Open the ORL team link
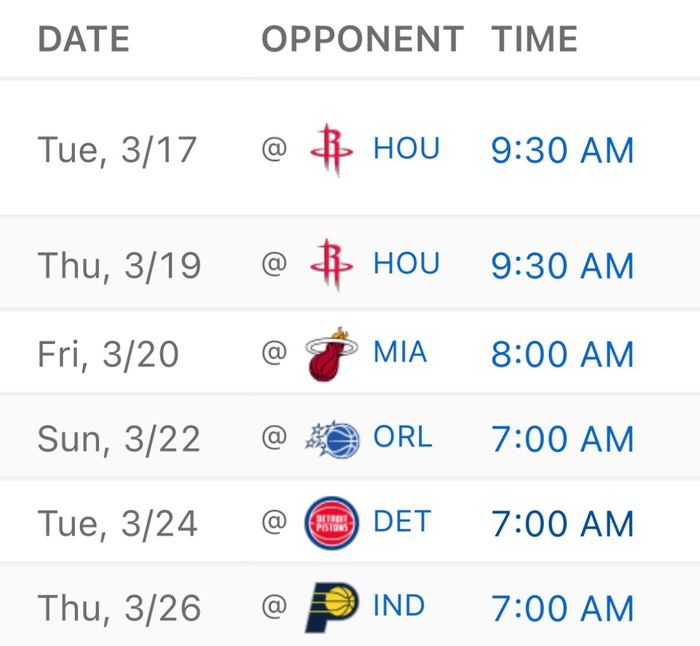The width and height of the screenshot is (700, 646). (x=402, y=437)
